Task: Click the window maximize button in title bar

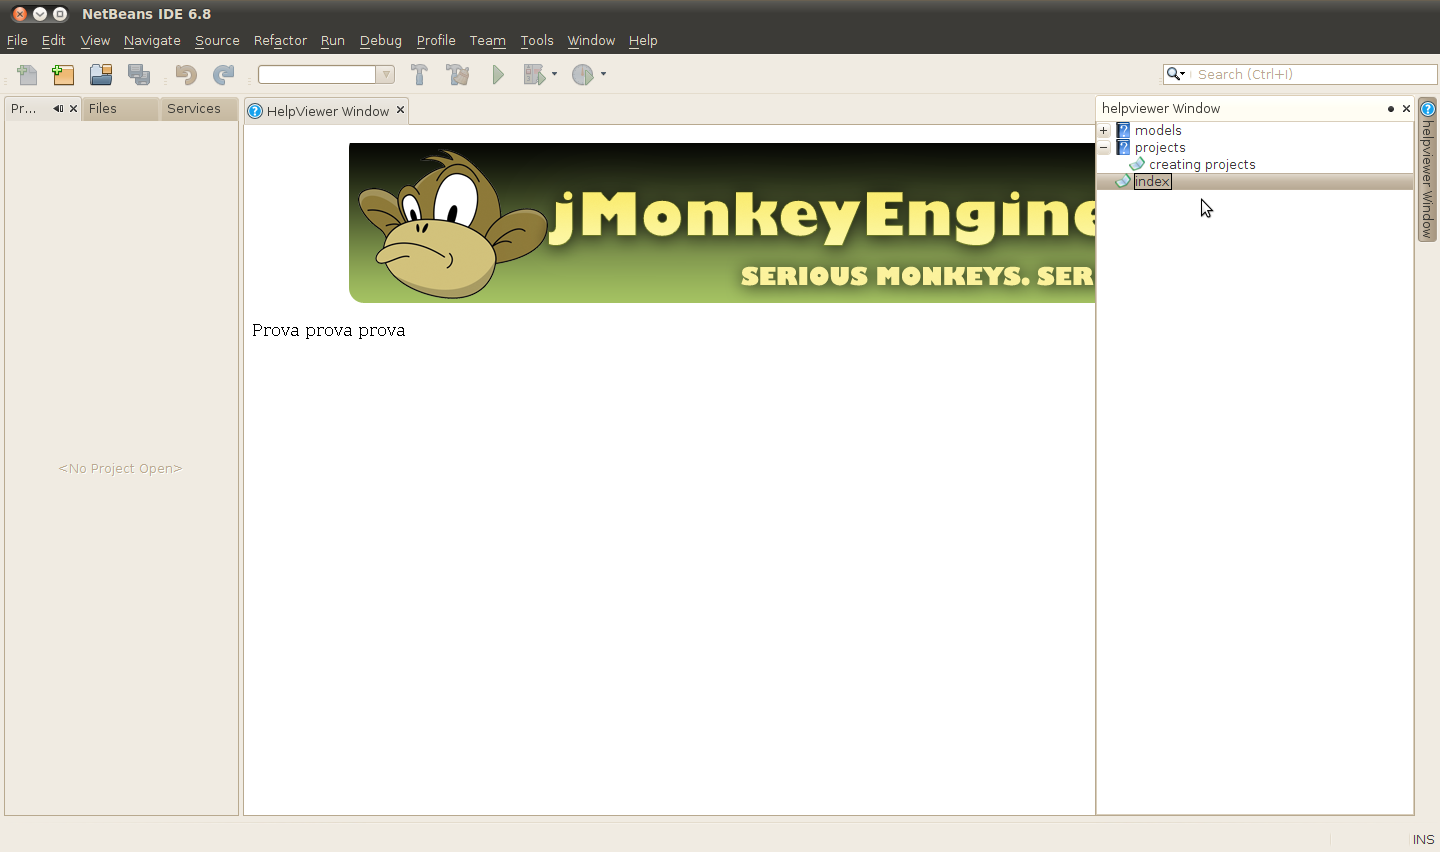Action: click(60, 14)
